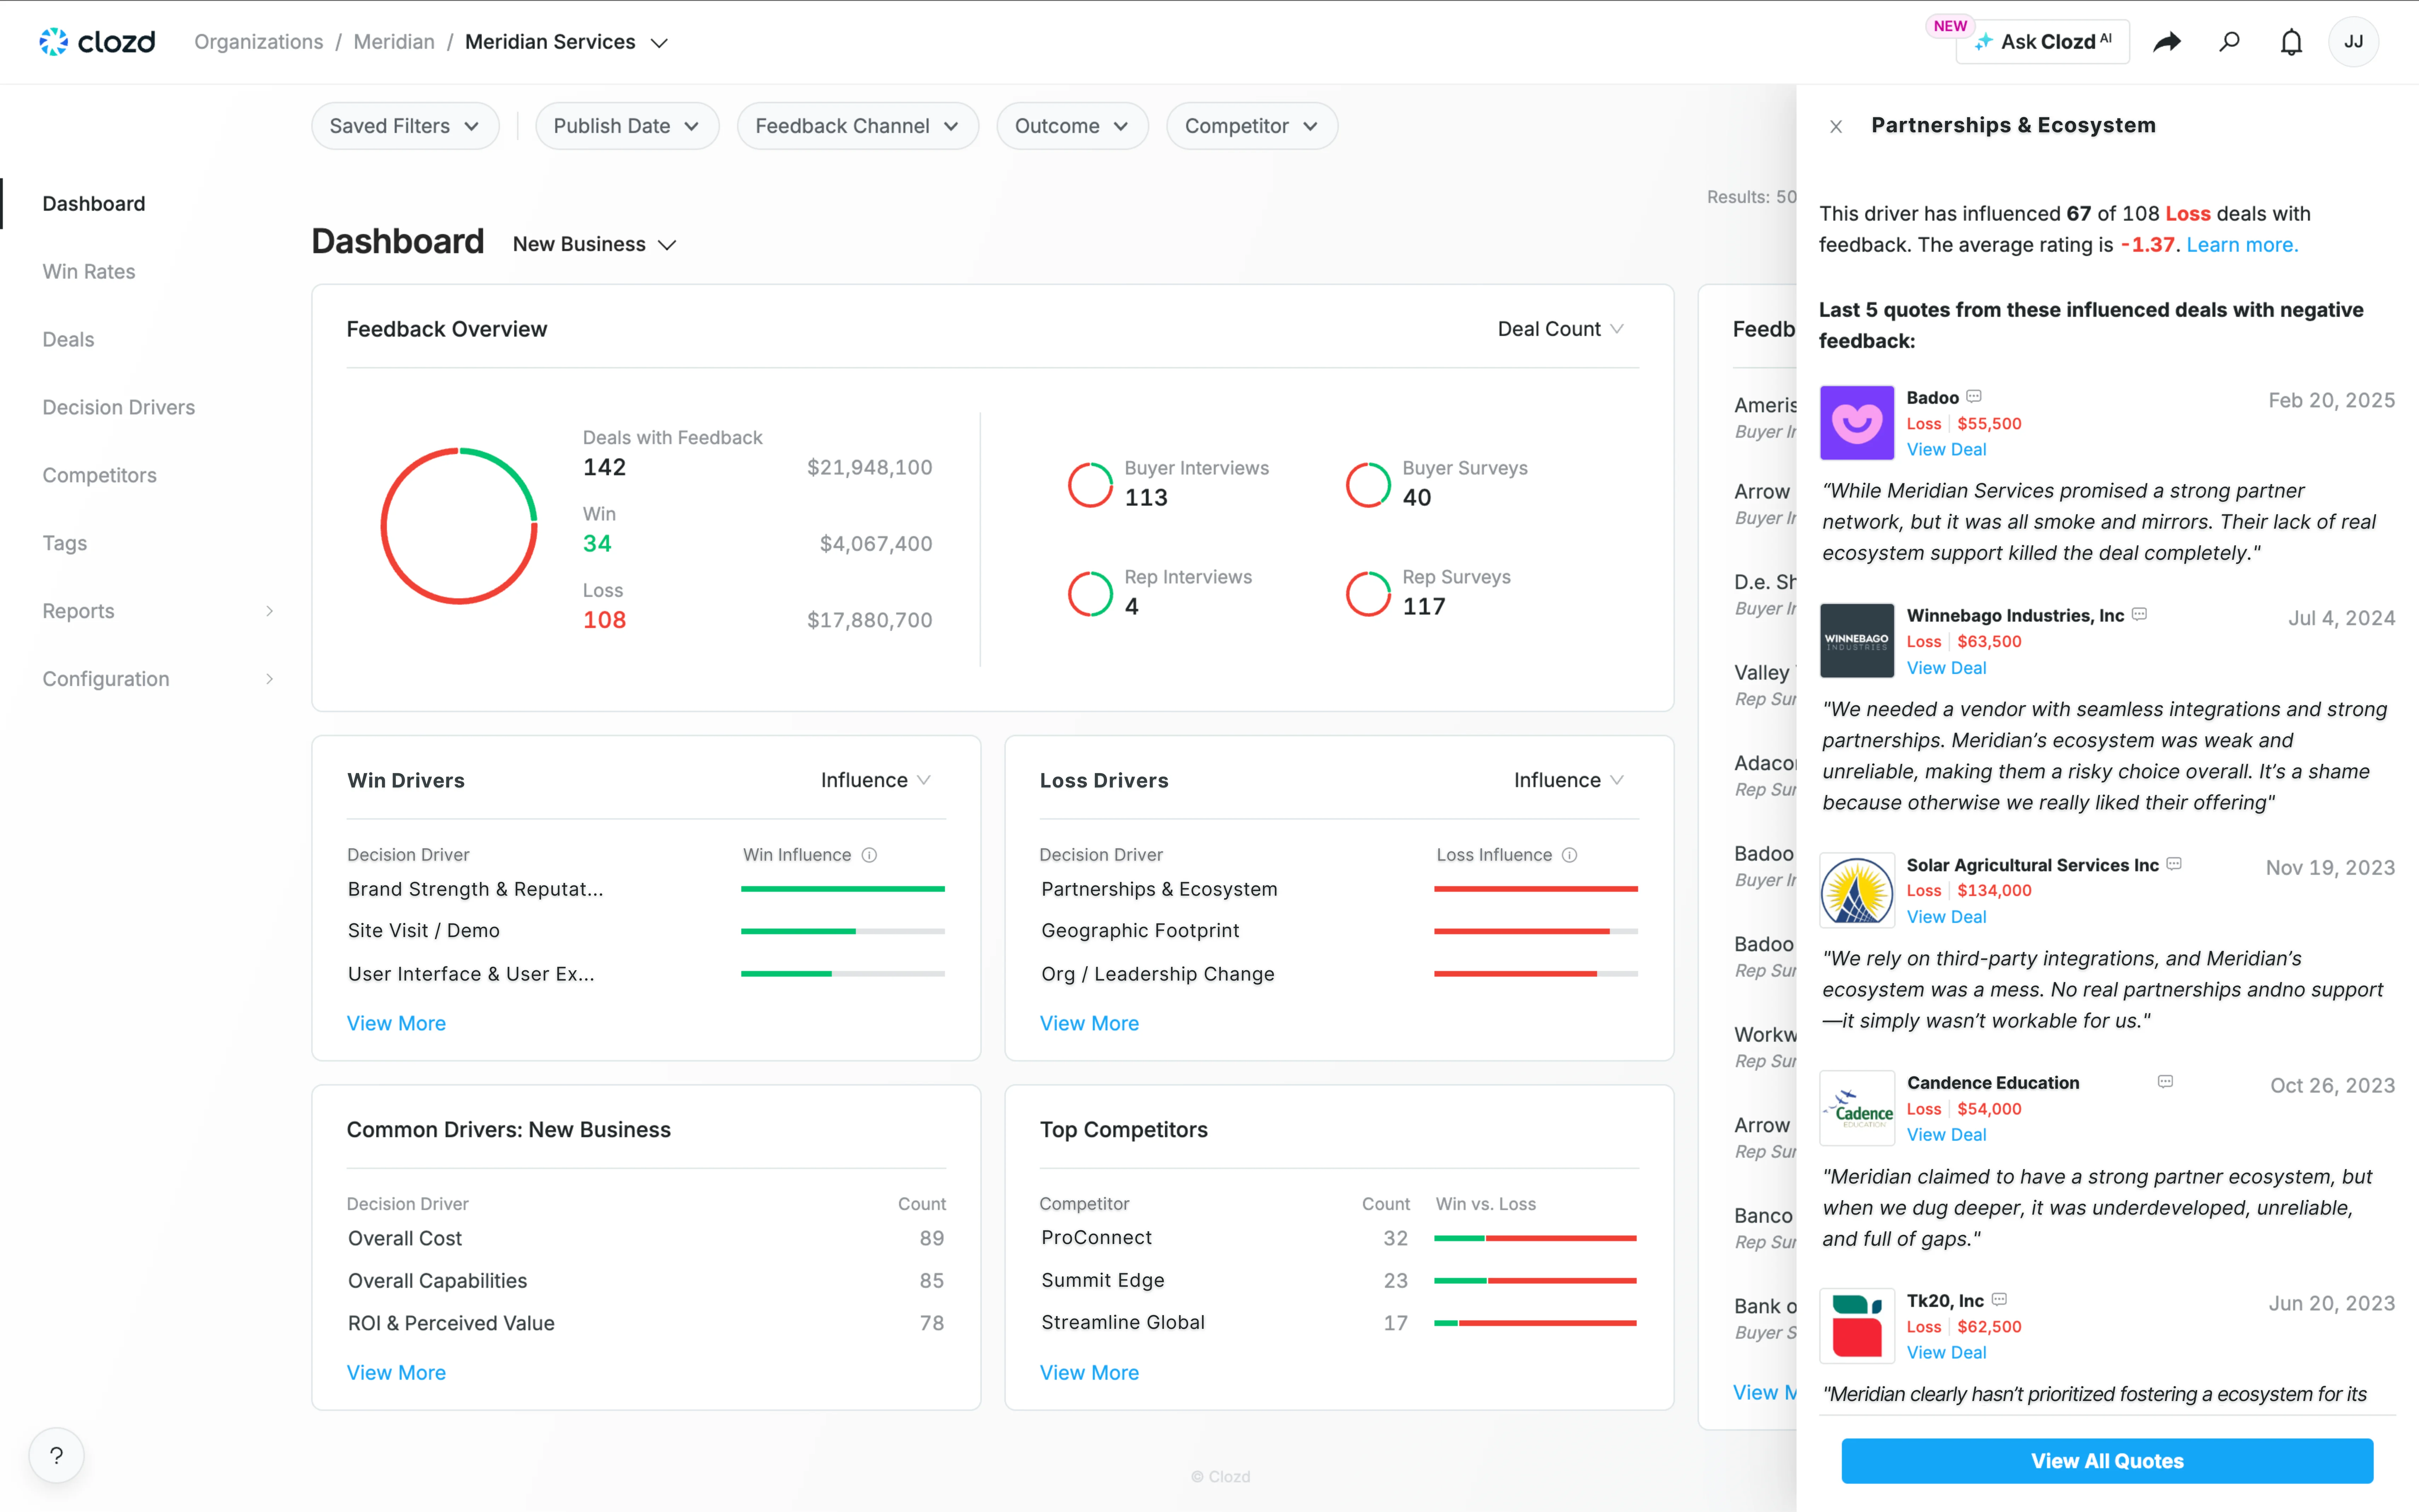Click the Winnebago Industries logo thumbnail
The image size is (2419, 1512).
pyautogui.click(x=1857, y=641)
